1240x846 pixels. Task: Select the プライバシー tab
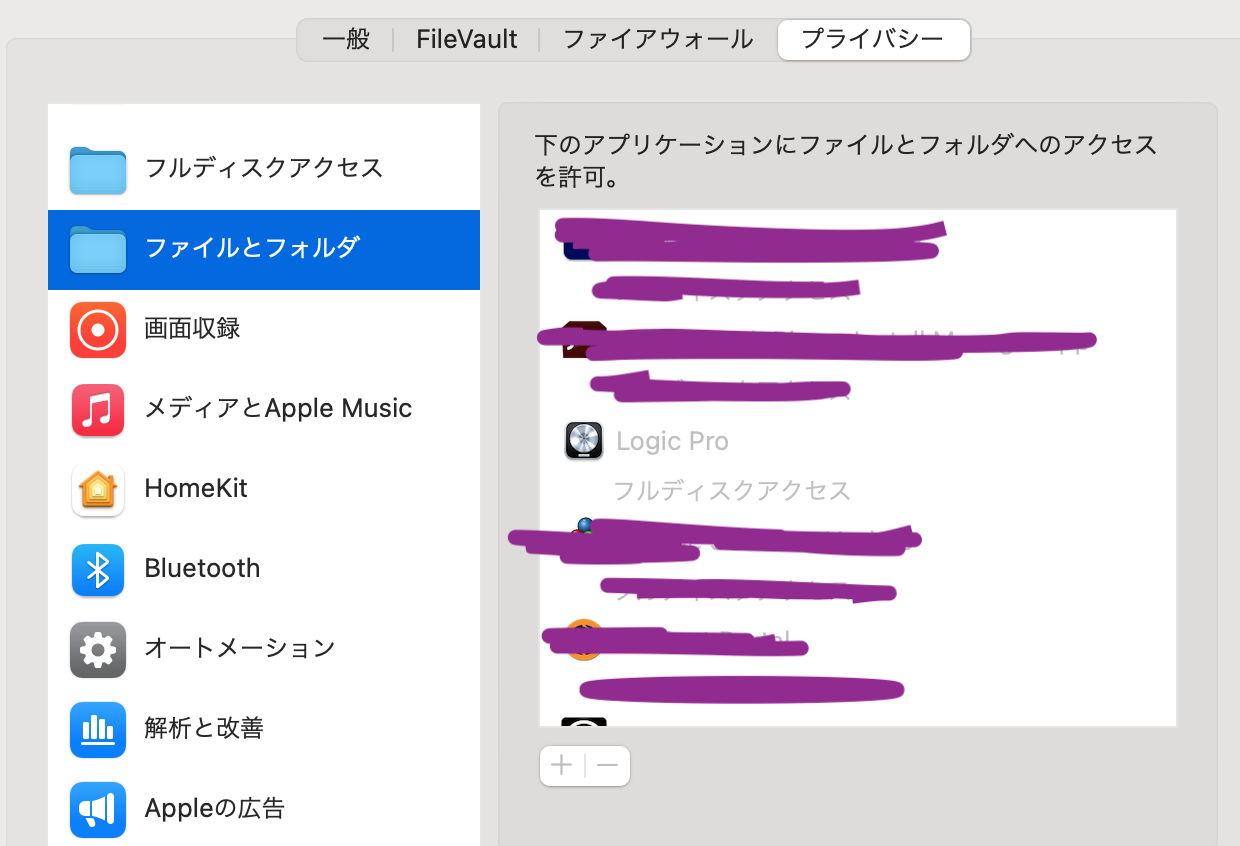pyautogui.click(x=873, y=40)
